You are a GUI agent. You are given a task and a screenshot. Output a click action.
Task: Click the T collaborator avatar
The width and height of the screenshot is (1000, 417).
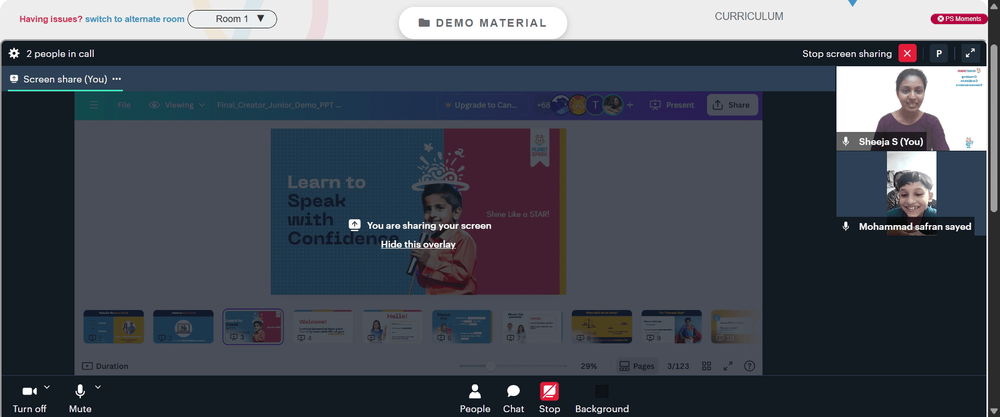pos(595,105)
